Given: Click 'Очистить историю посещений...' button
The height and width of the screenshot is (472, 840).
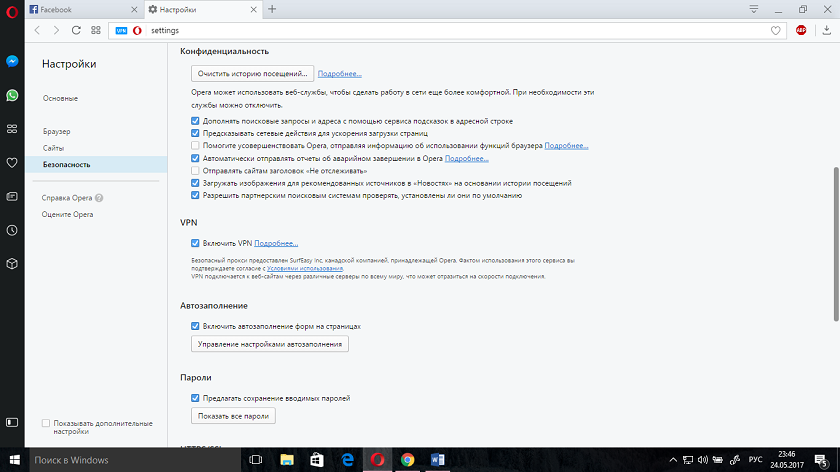Looking at the screenshot, I should coord(253,73).
